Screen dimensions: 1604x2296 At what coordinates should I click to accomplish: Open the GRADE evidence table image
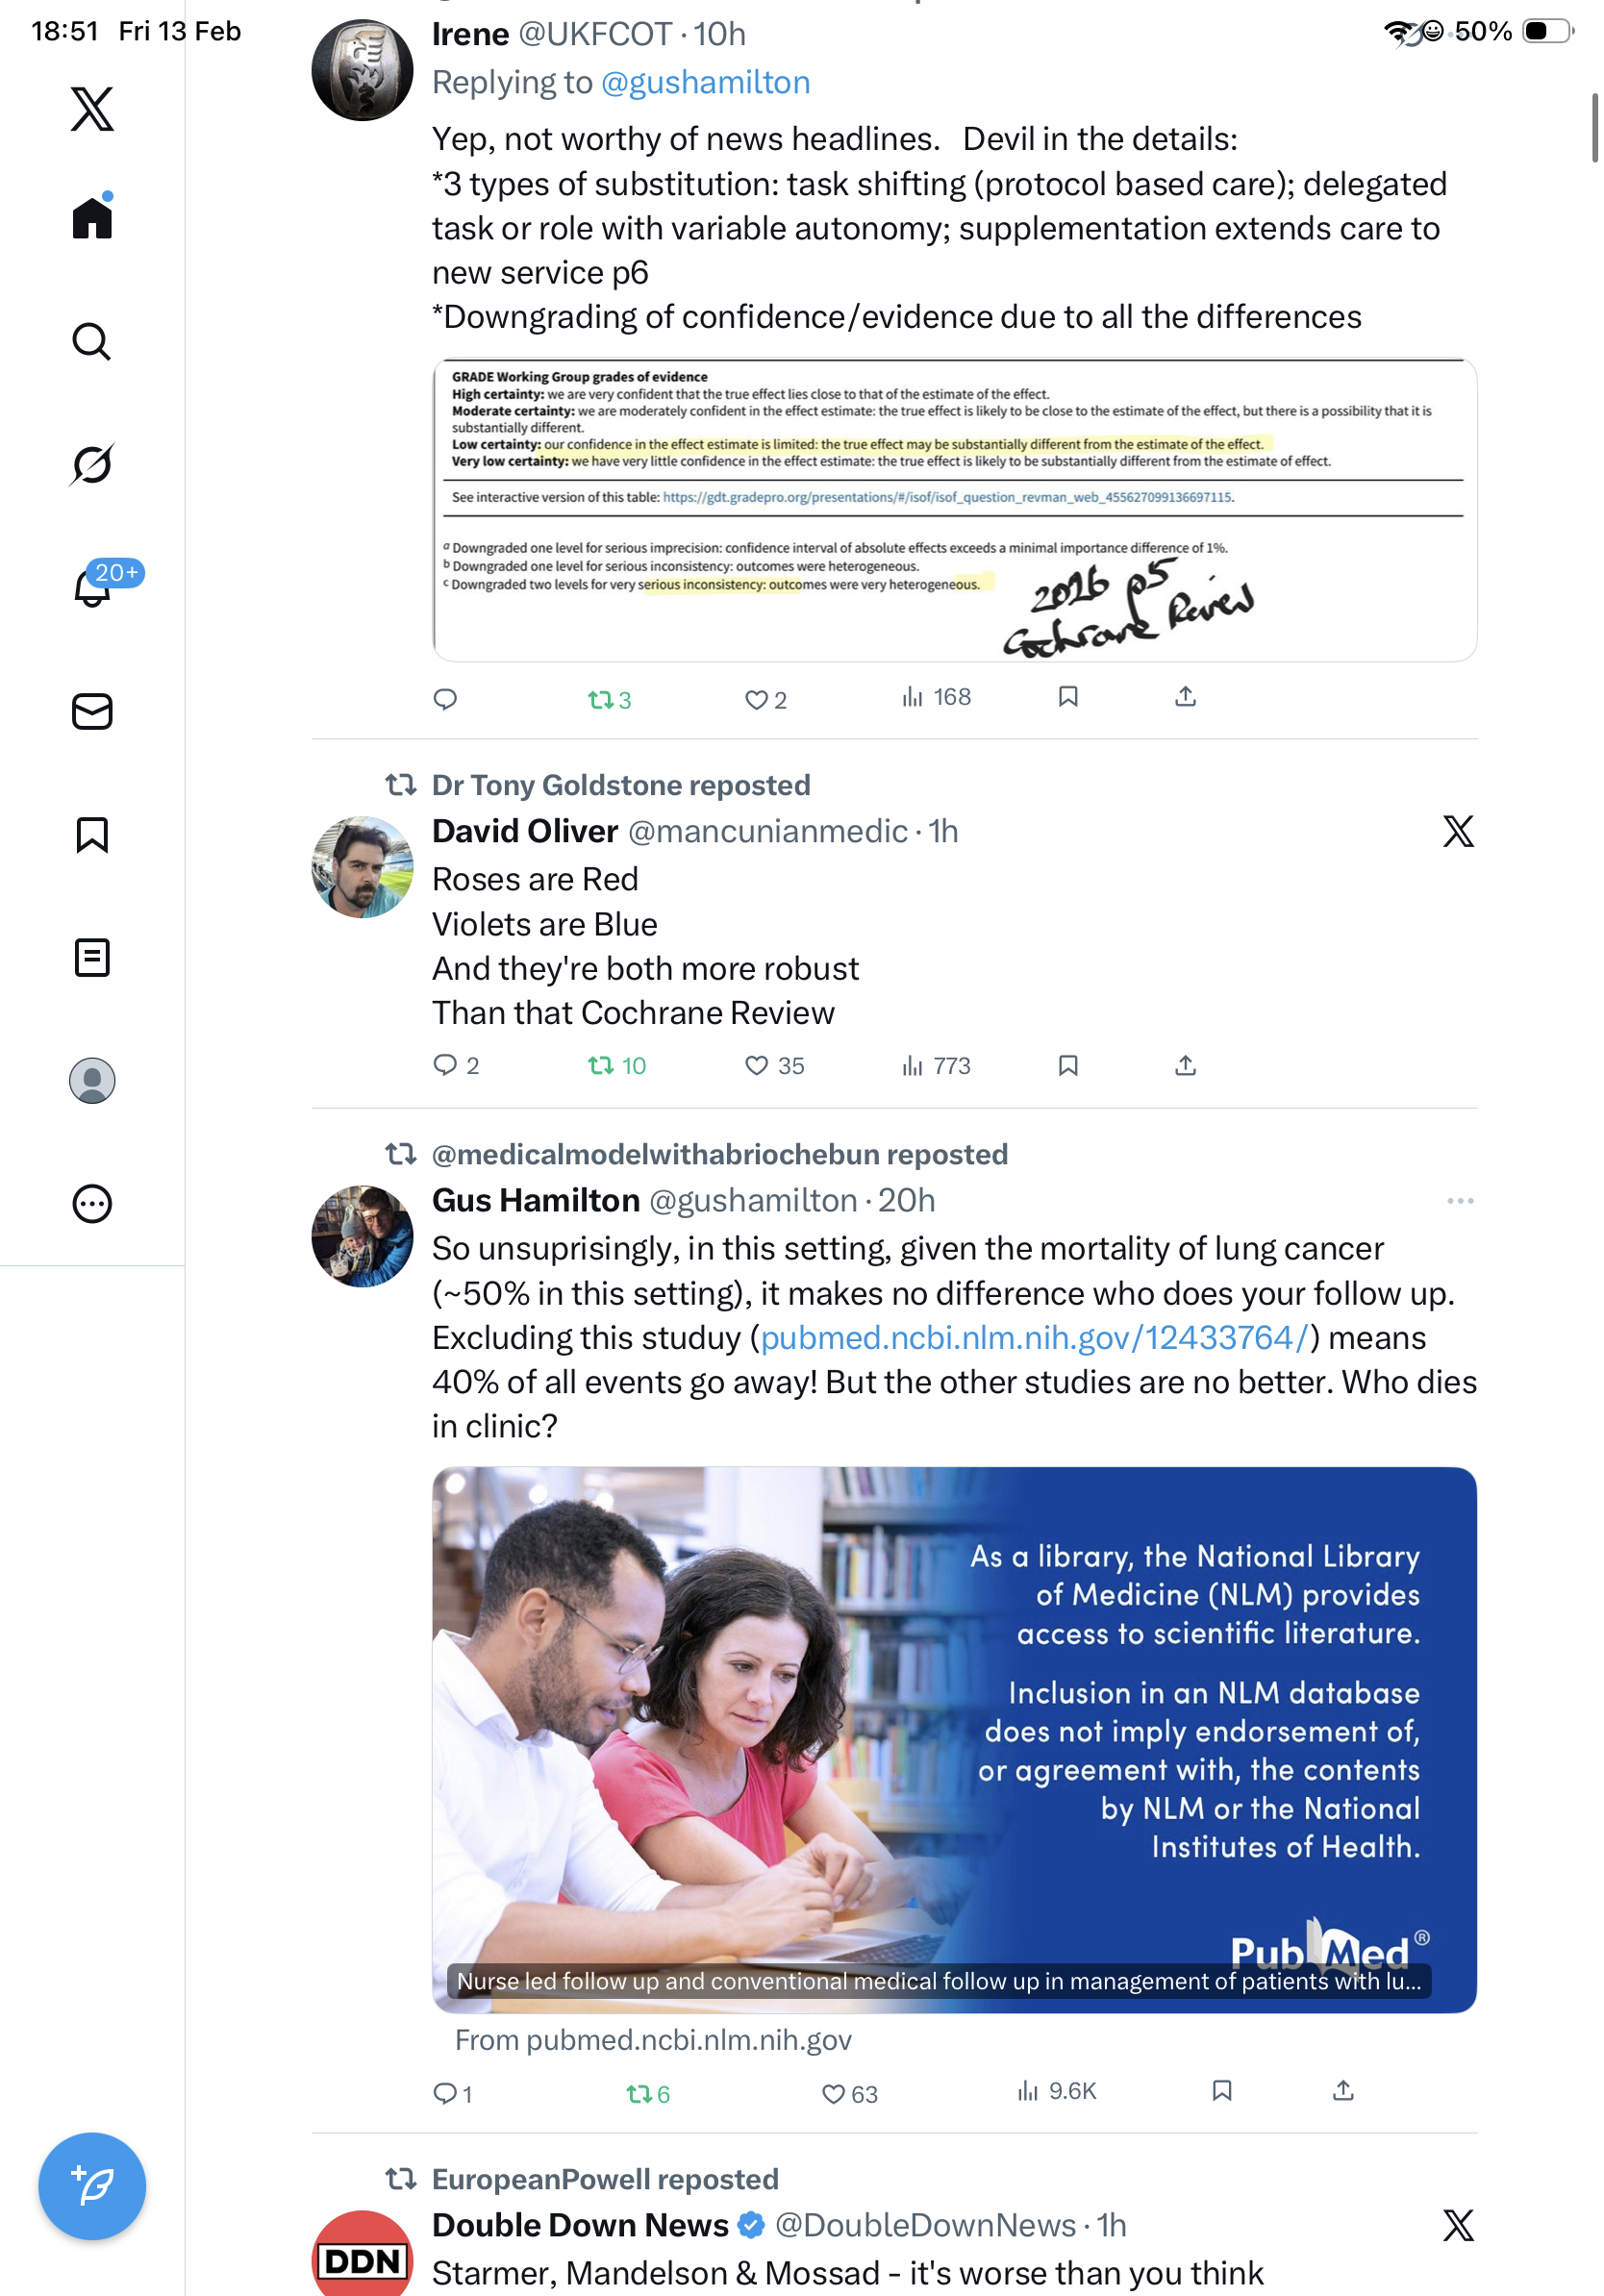[954, 510]
